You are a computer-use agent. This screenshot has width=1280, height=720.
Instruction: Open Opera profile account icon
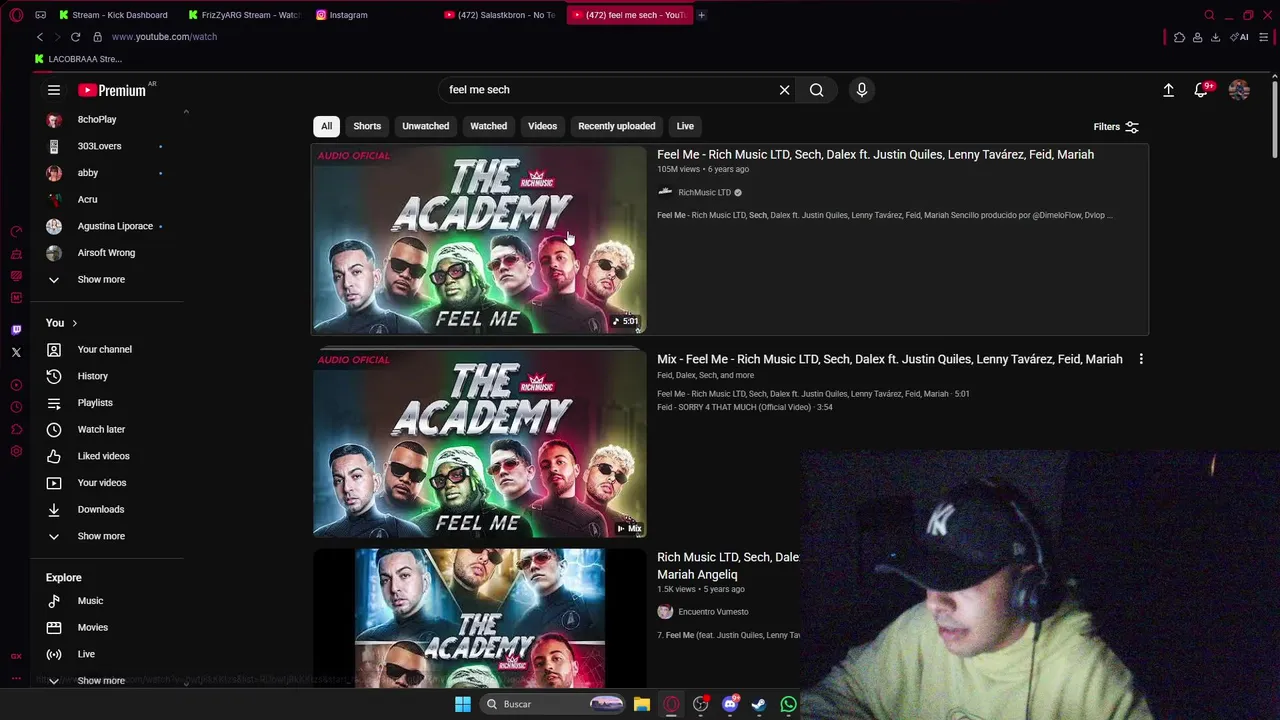[x=1197, y=37]
